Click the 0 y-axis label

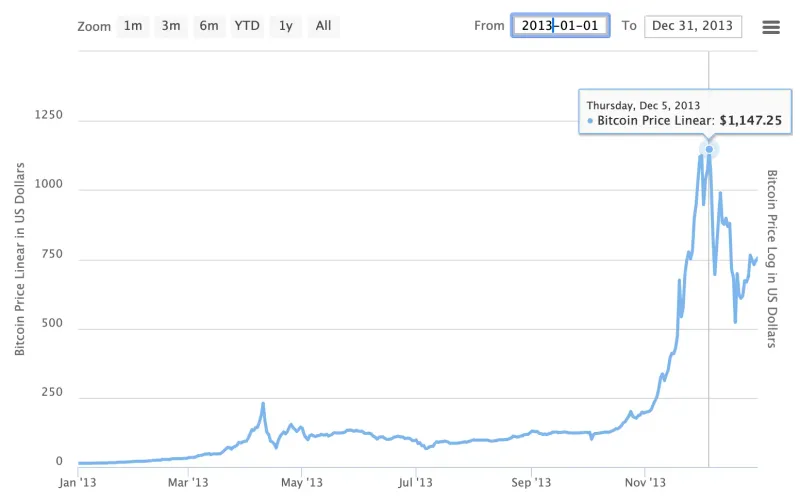(x=59, y=462)
